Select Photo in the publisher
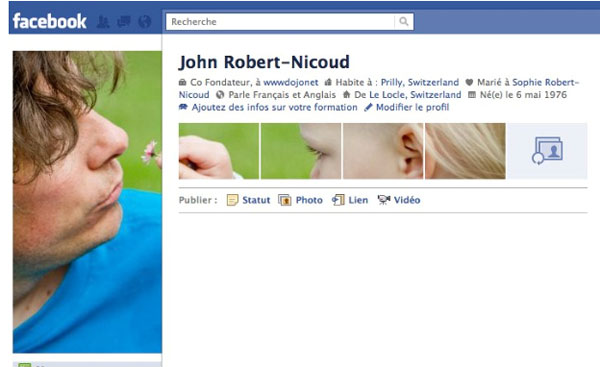Screen dimensions: 600x367 click(309, 200)
